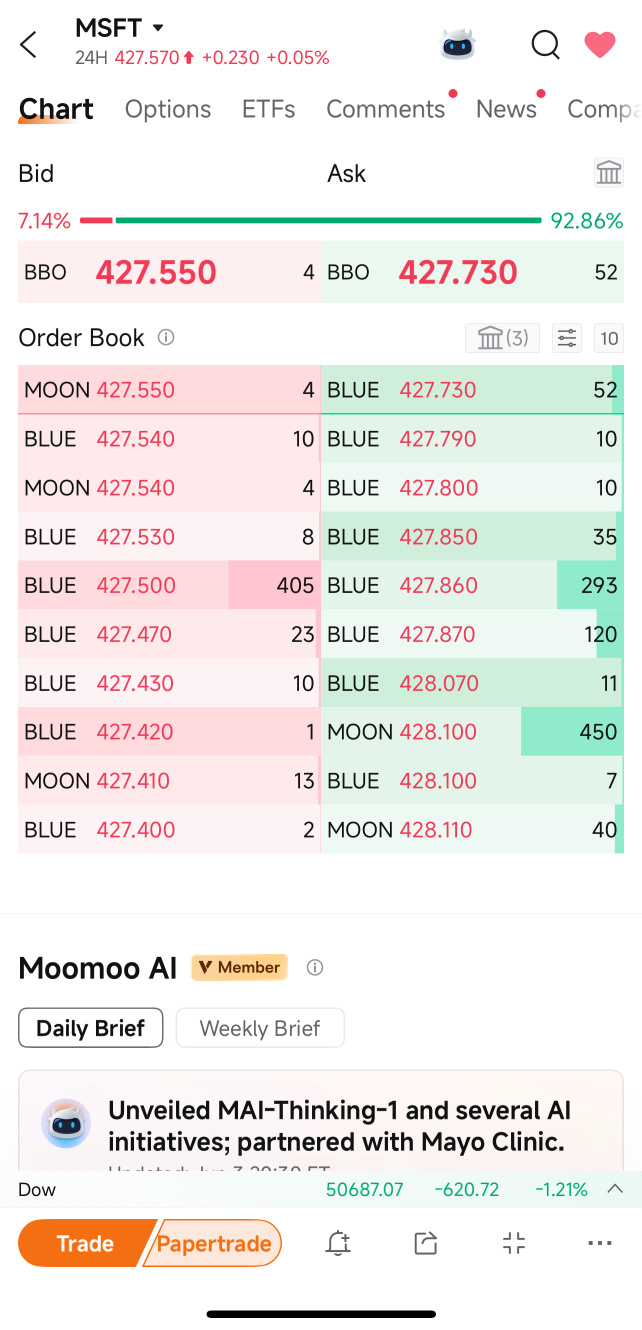Switch to the News tab
This screenshot has width=642, height=1330.
[x=506, y=109]
